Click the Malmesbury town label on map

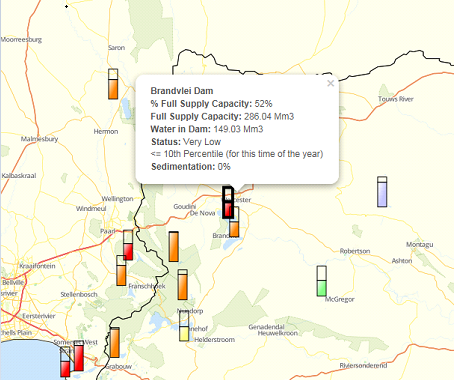point(39,139)
